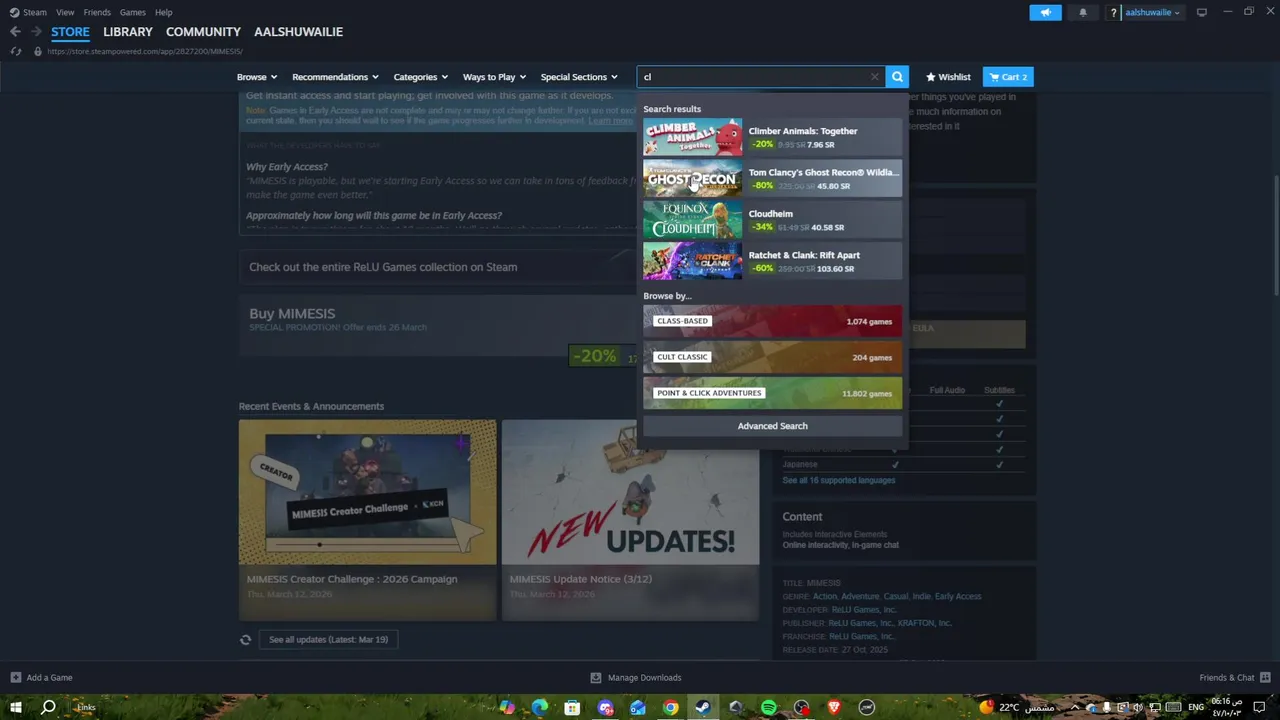
Task: Click the help question mark icon
Action: coord(1114,12)
